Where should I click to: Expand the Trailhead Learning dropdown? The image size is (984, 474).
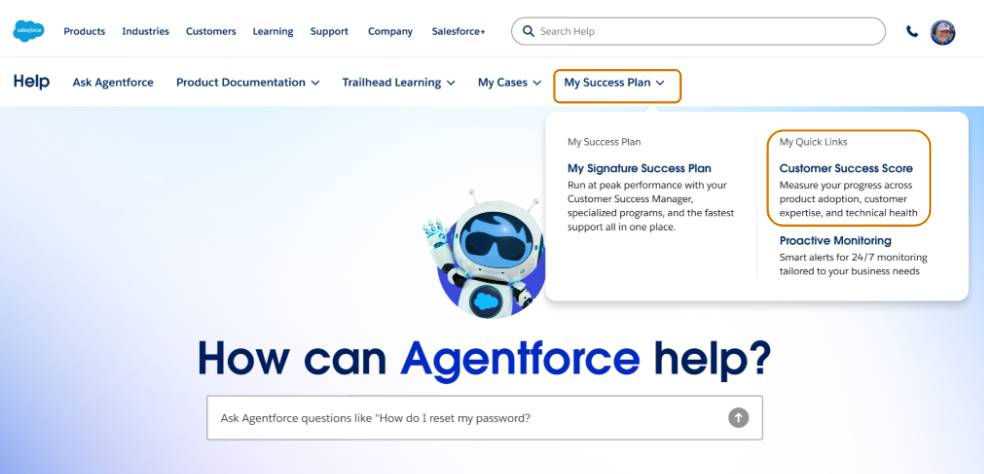[398, 82]
